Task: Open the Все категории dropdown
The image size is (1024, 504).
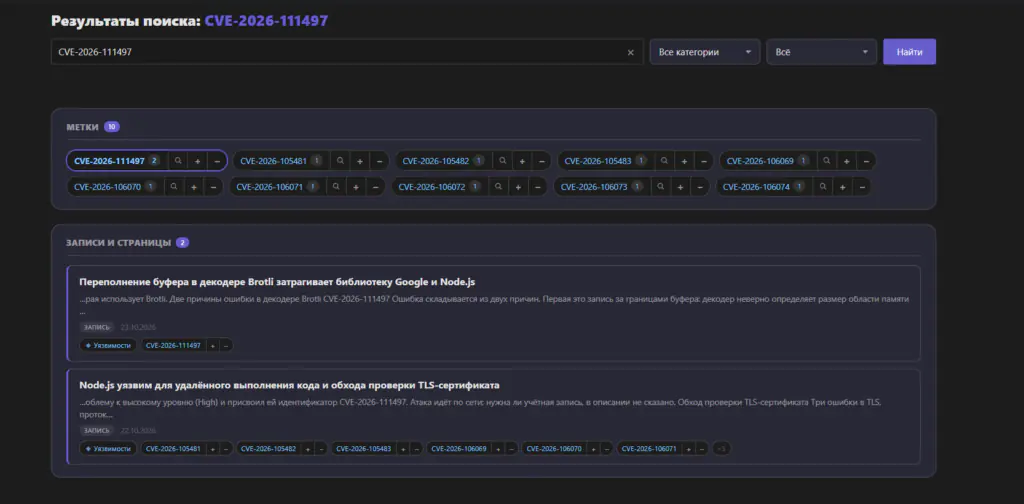Action: [705, 52]
